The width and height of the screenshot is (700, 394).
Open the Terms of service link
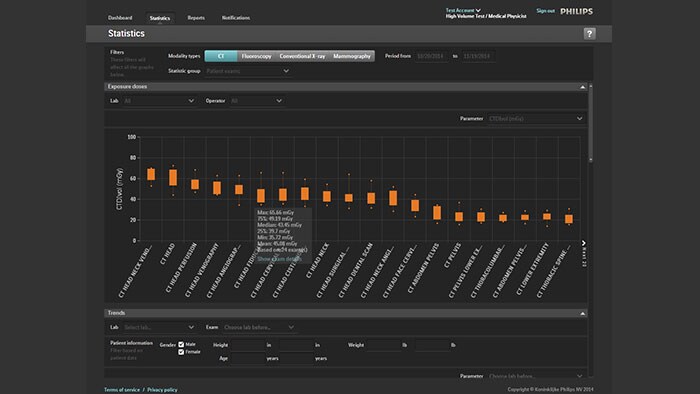tap(122, 390)
